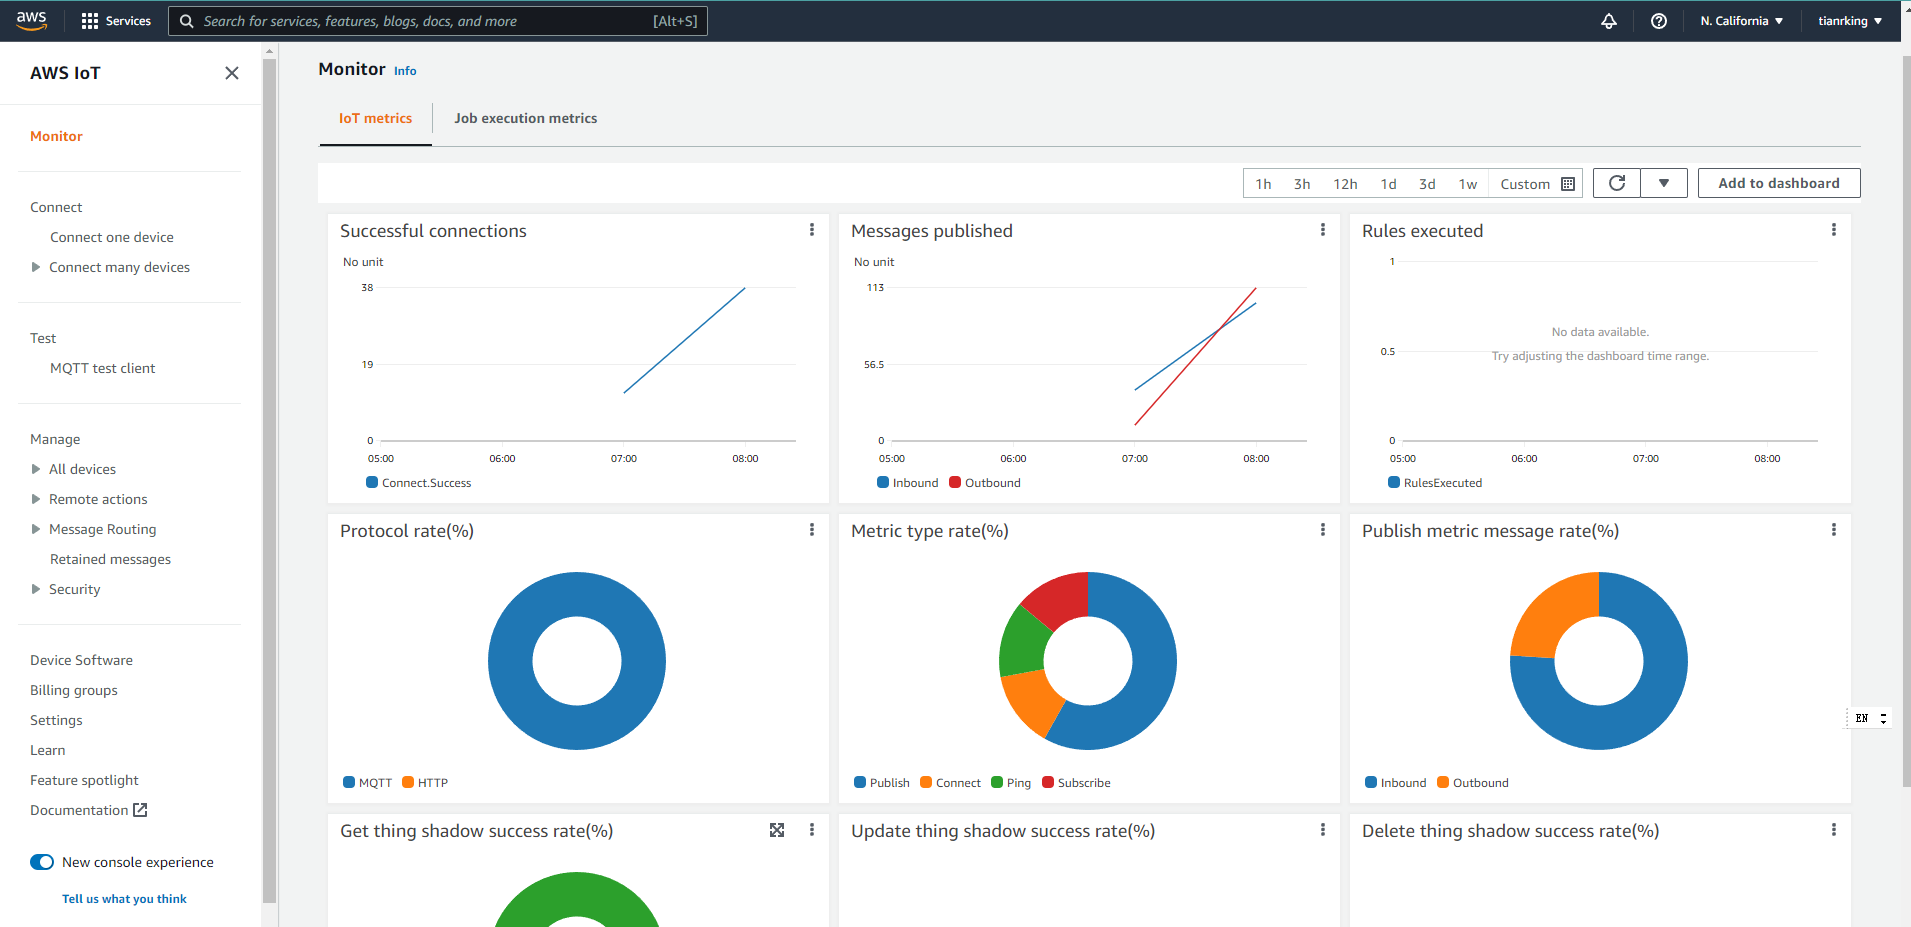Go to Connect one device

click(112, 237)
